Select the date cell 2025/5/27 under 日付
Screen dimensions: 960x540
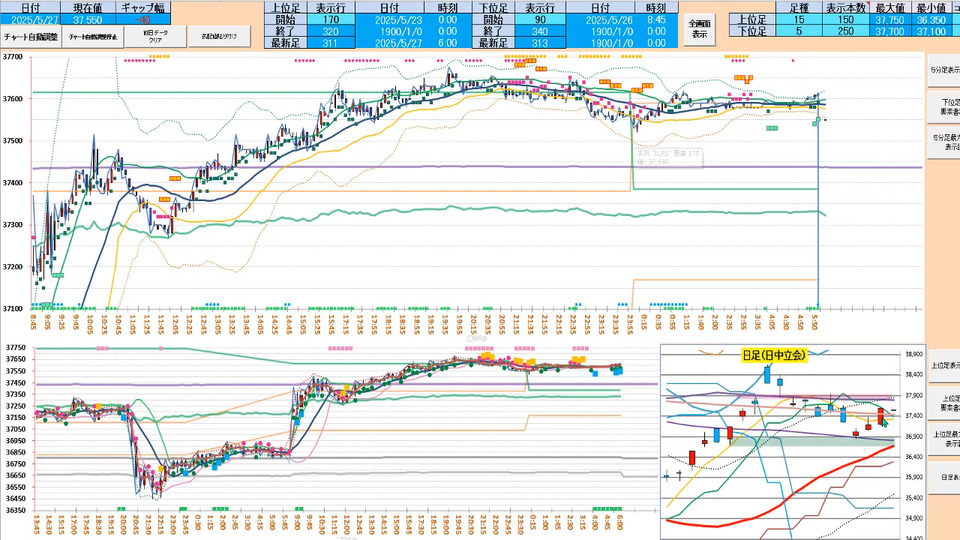(31, 20)
